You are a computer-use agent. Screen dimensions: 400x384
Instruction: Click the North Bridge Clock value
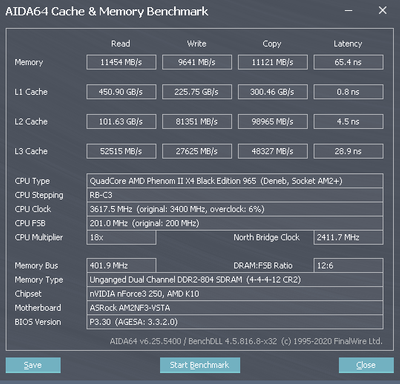348,237
